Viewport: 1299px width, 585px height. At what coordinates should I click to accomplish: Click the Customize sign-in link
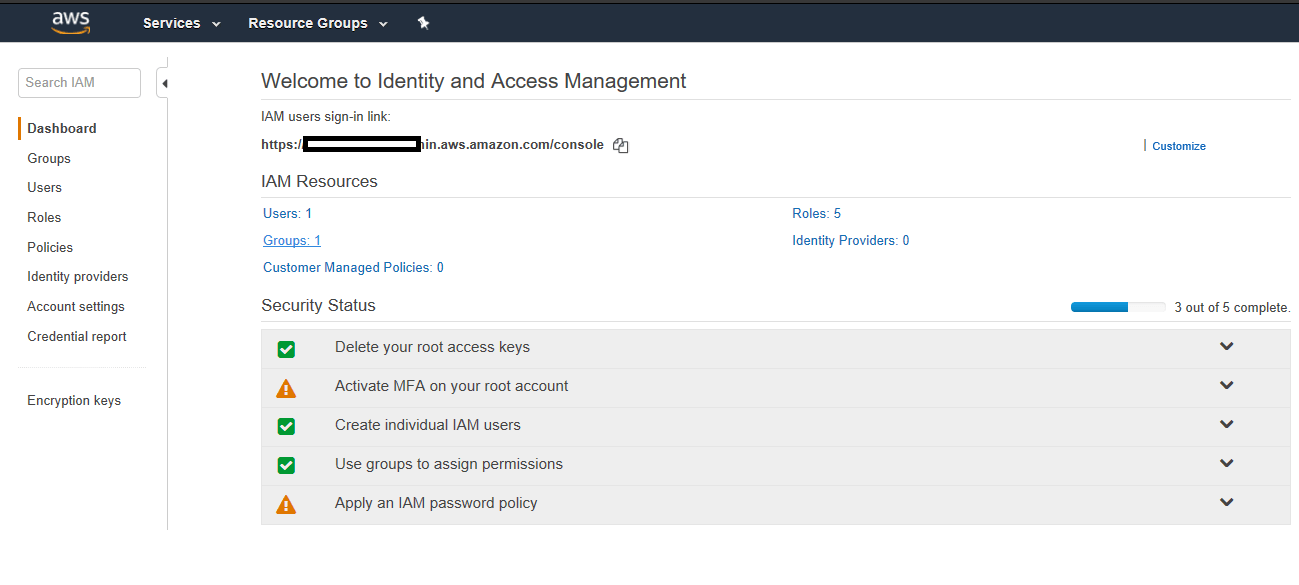pos(1179,146)
